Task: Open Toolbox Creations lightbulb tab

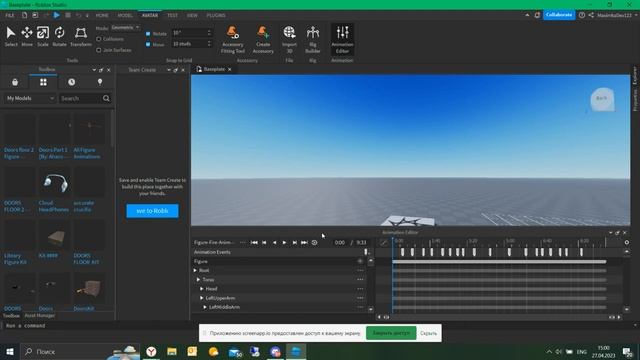Action: 100,82
